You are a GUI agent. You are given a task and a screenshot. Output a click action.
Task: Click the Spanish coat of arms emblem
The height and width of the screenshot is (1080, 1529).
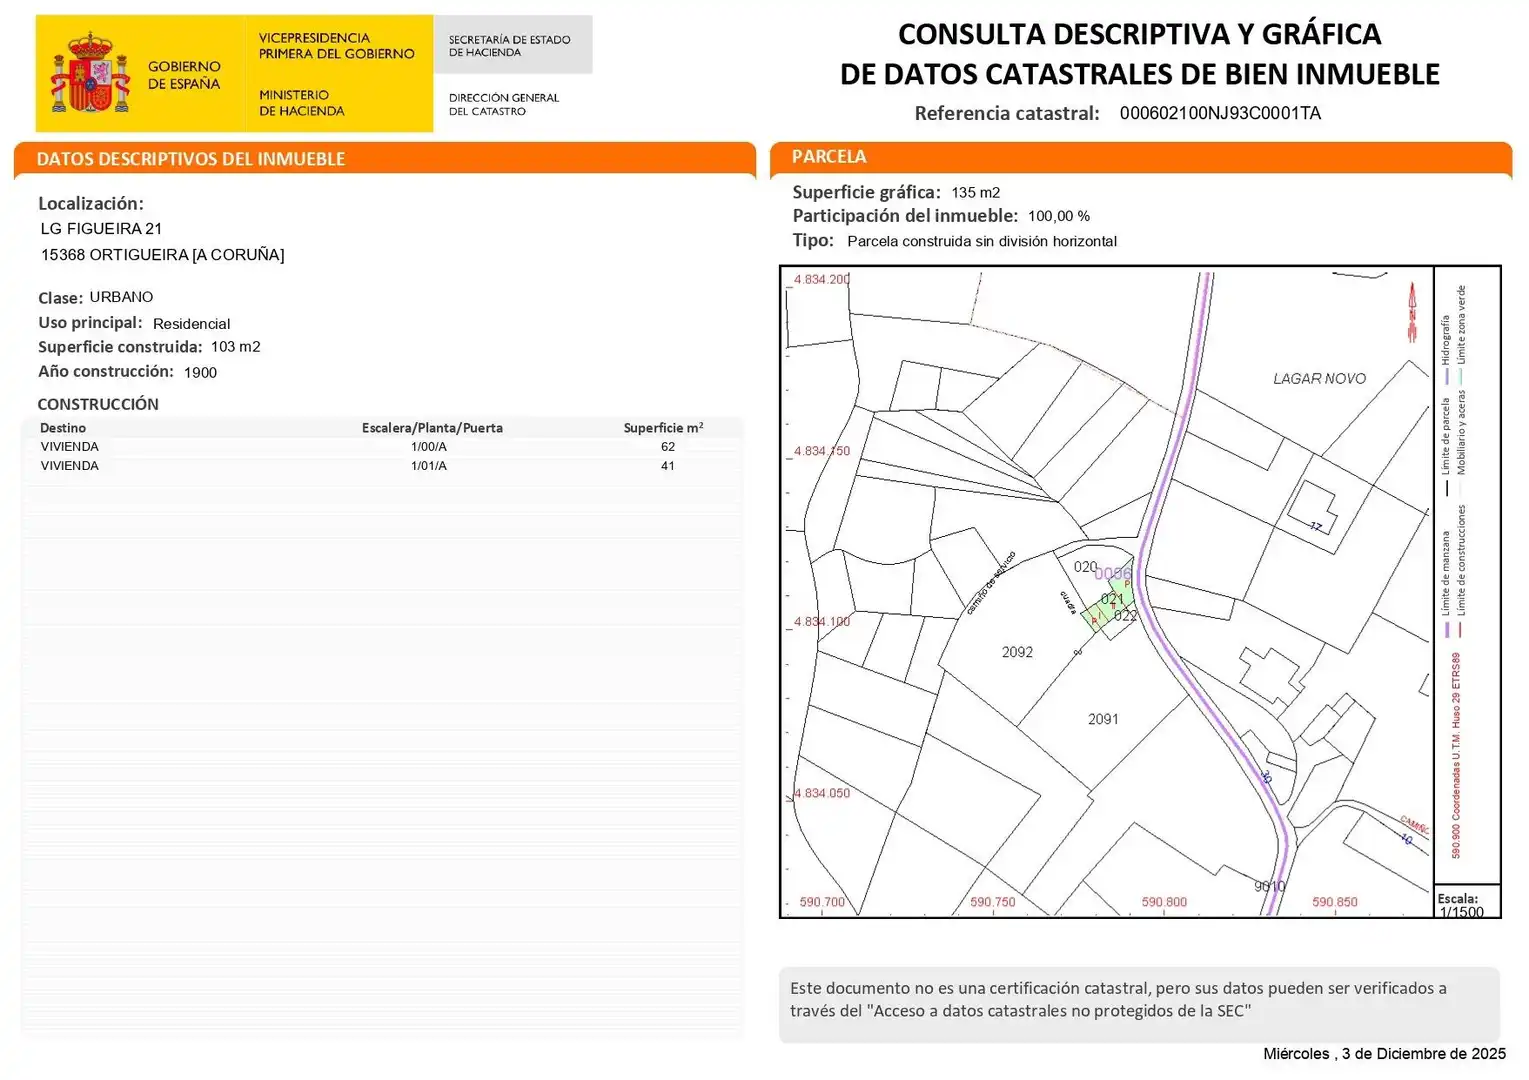(90, 72)
